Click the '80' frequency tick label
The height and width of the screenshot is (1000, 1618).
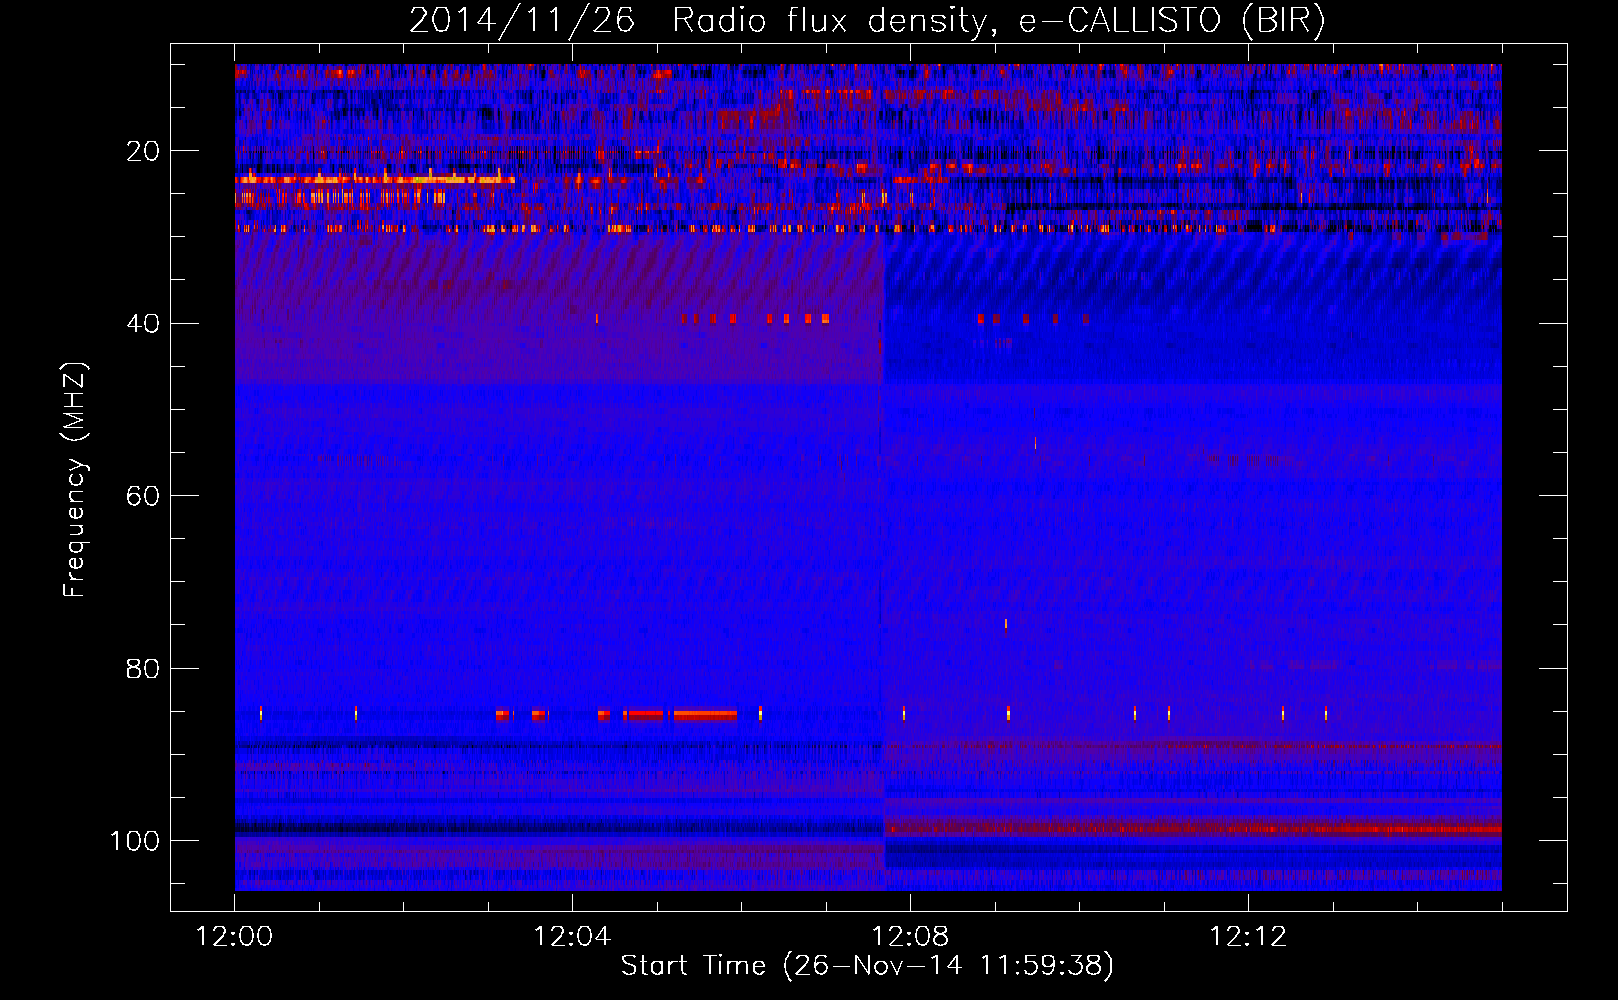[x=144, y=668]
